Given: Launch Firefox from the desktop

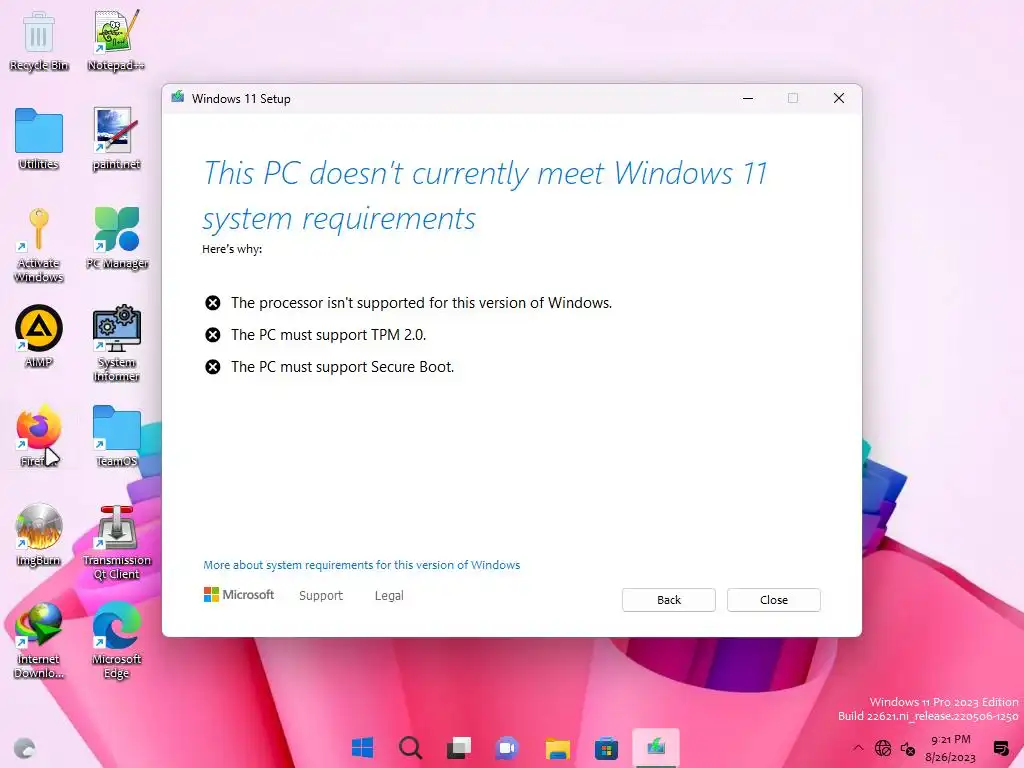Looking at the screenshot, I should 39,436.
